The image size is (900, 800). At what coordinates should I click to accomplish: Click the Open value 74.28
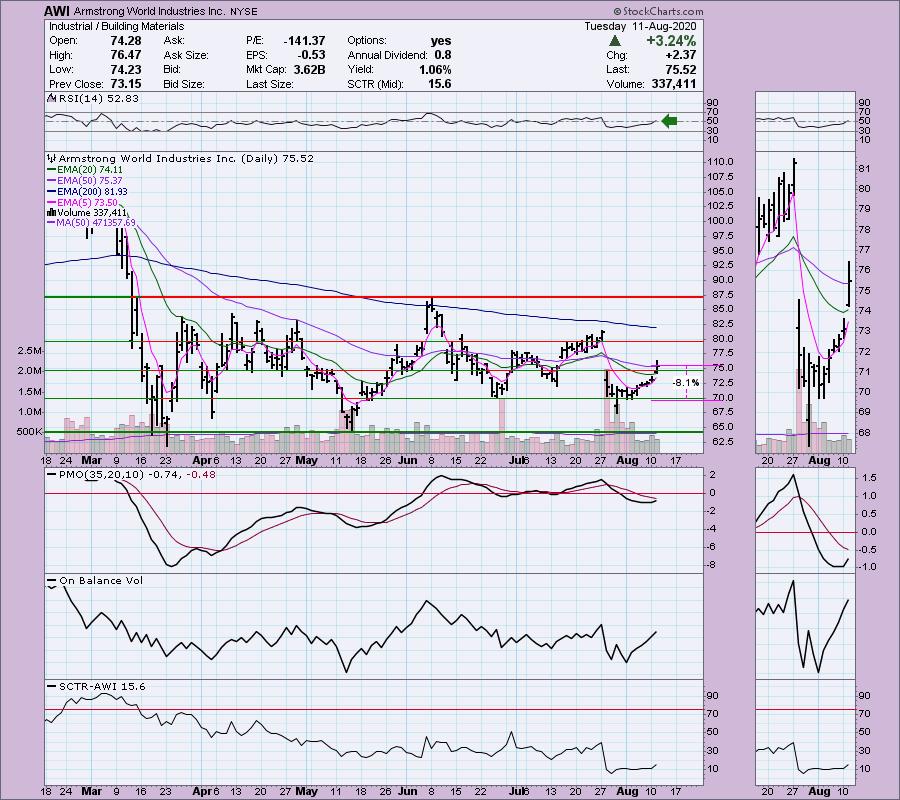126,41
